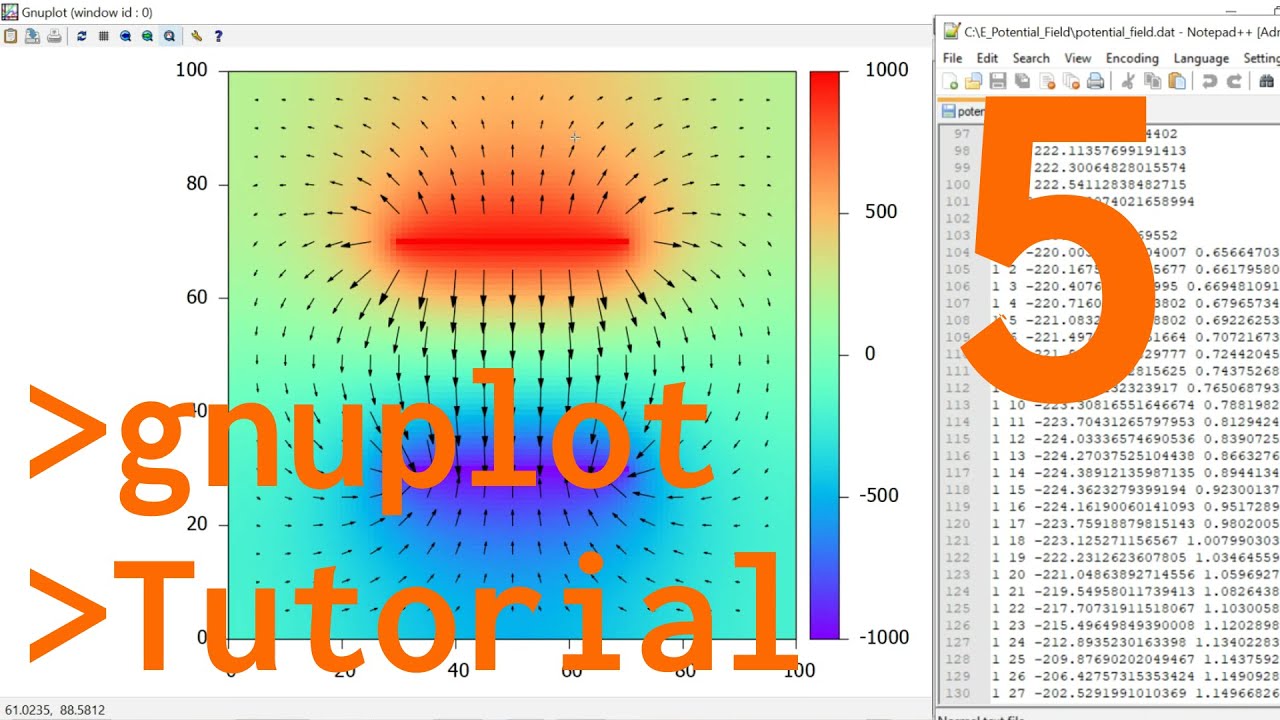Click the Gnuplot export plot to file icon
The width and height of the screenshot is (1280, 720).
32,36
